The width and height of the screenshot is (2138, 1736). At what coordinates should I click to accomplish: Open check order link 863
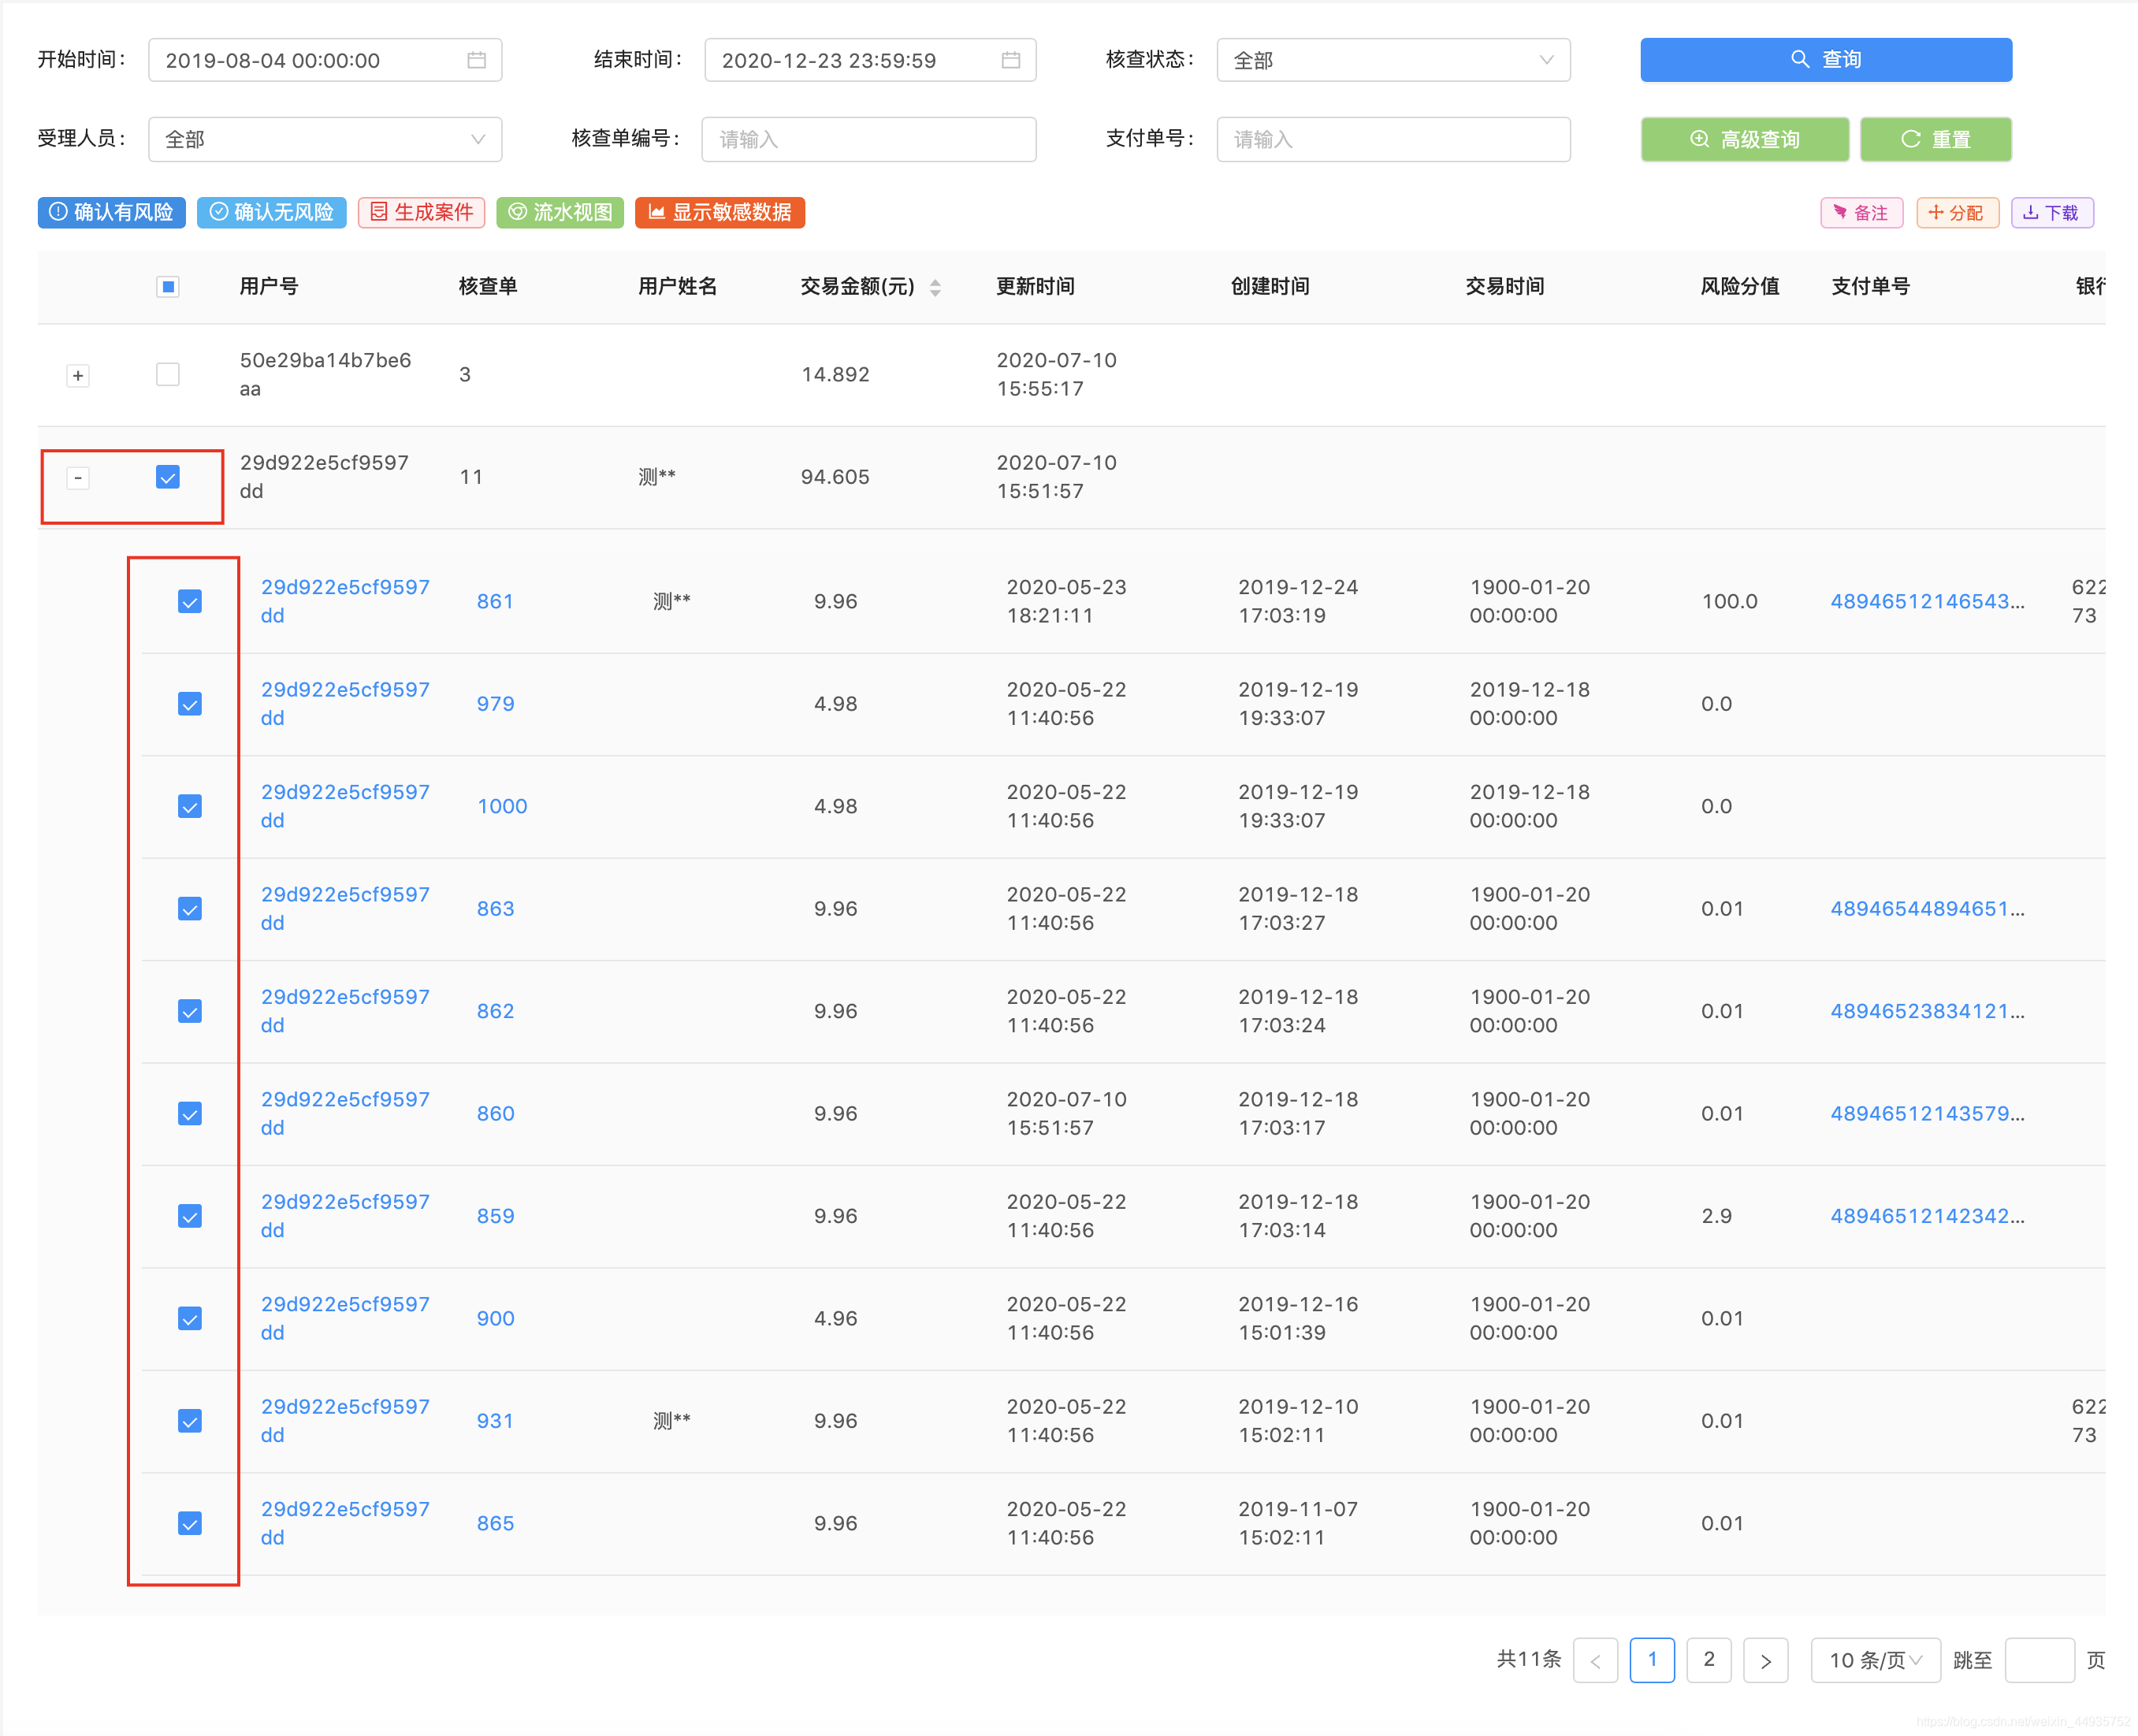pos(495,909)
